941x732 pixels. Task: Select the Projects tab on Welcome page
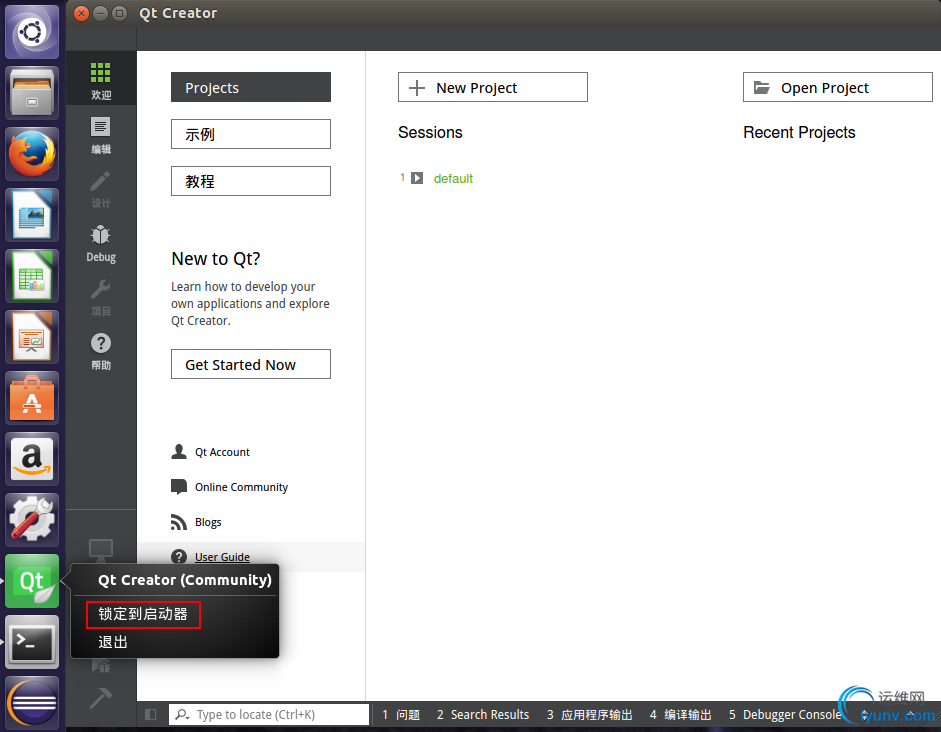tap(251, 88)
